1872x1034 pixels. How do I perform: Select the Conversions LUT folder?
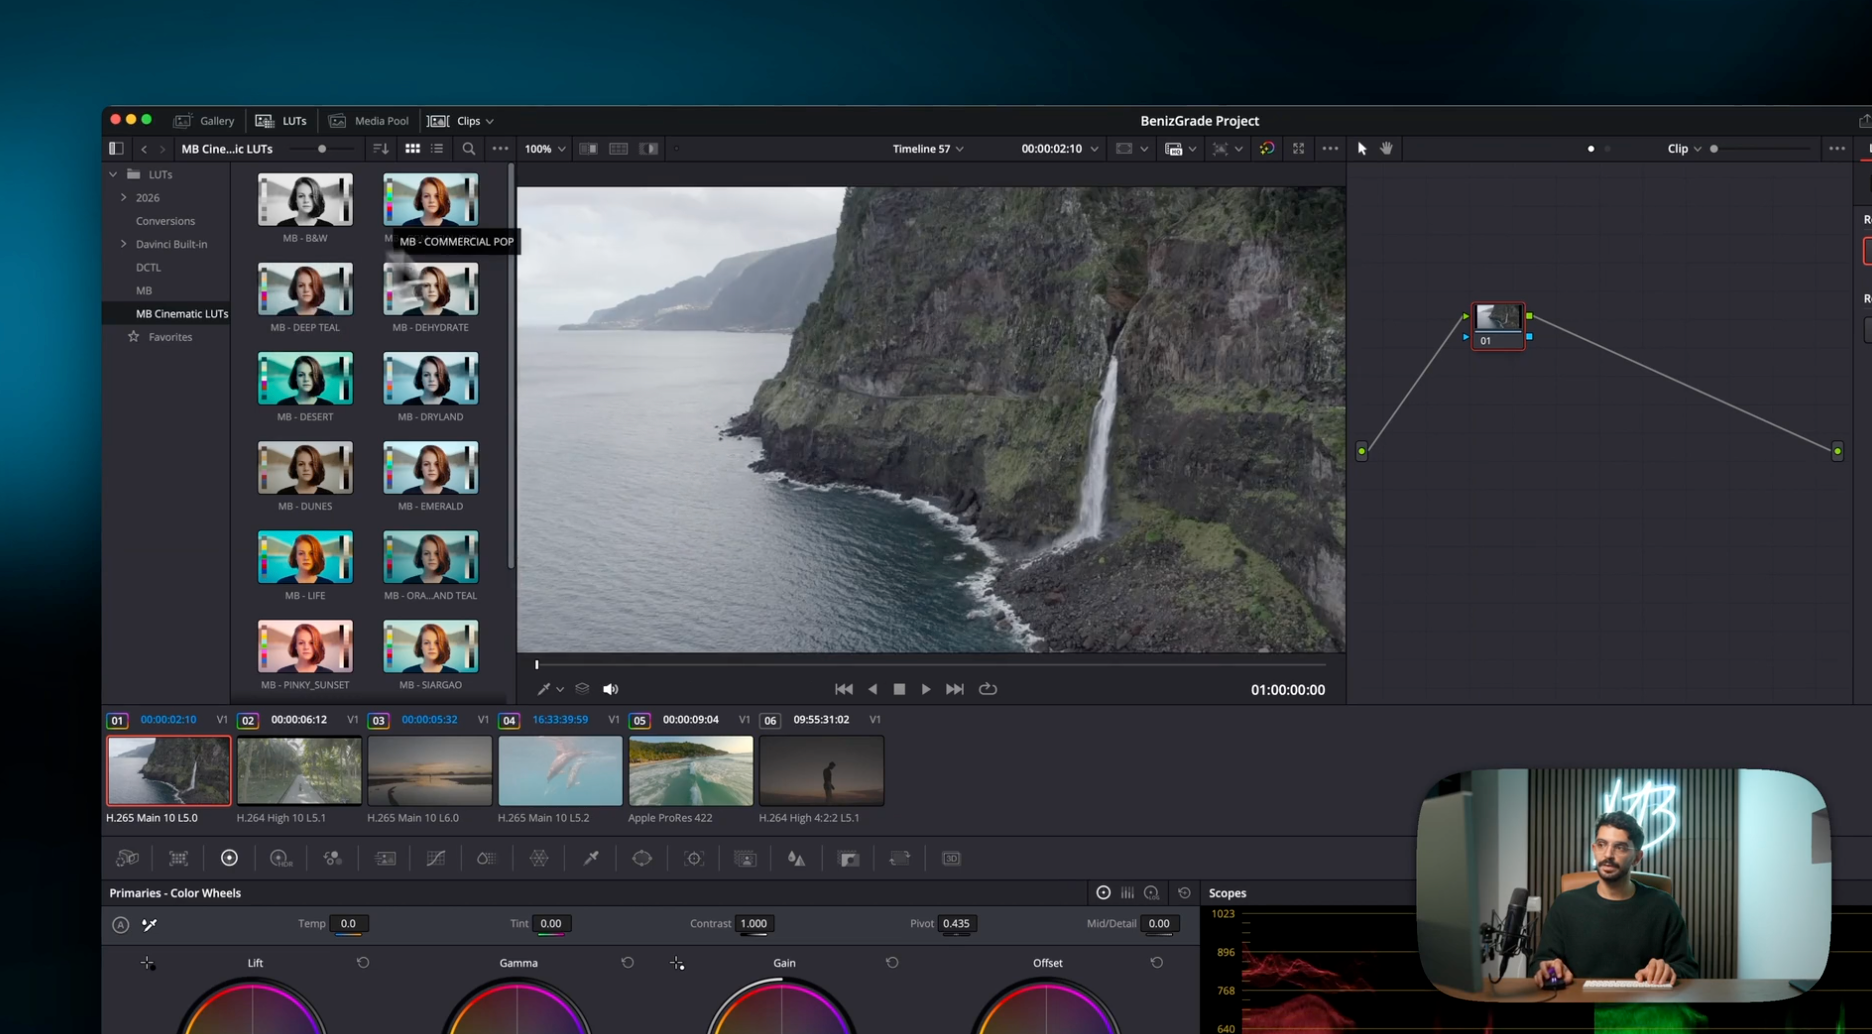pos(166,221)
